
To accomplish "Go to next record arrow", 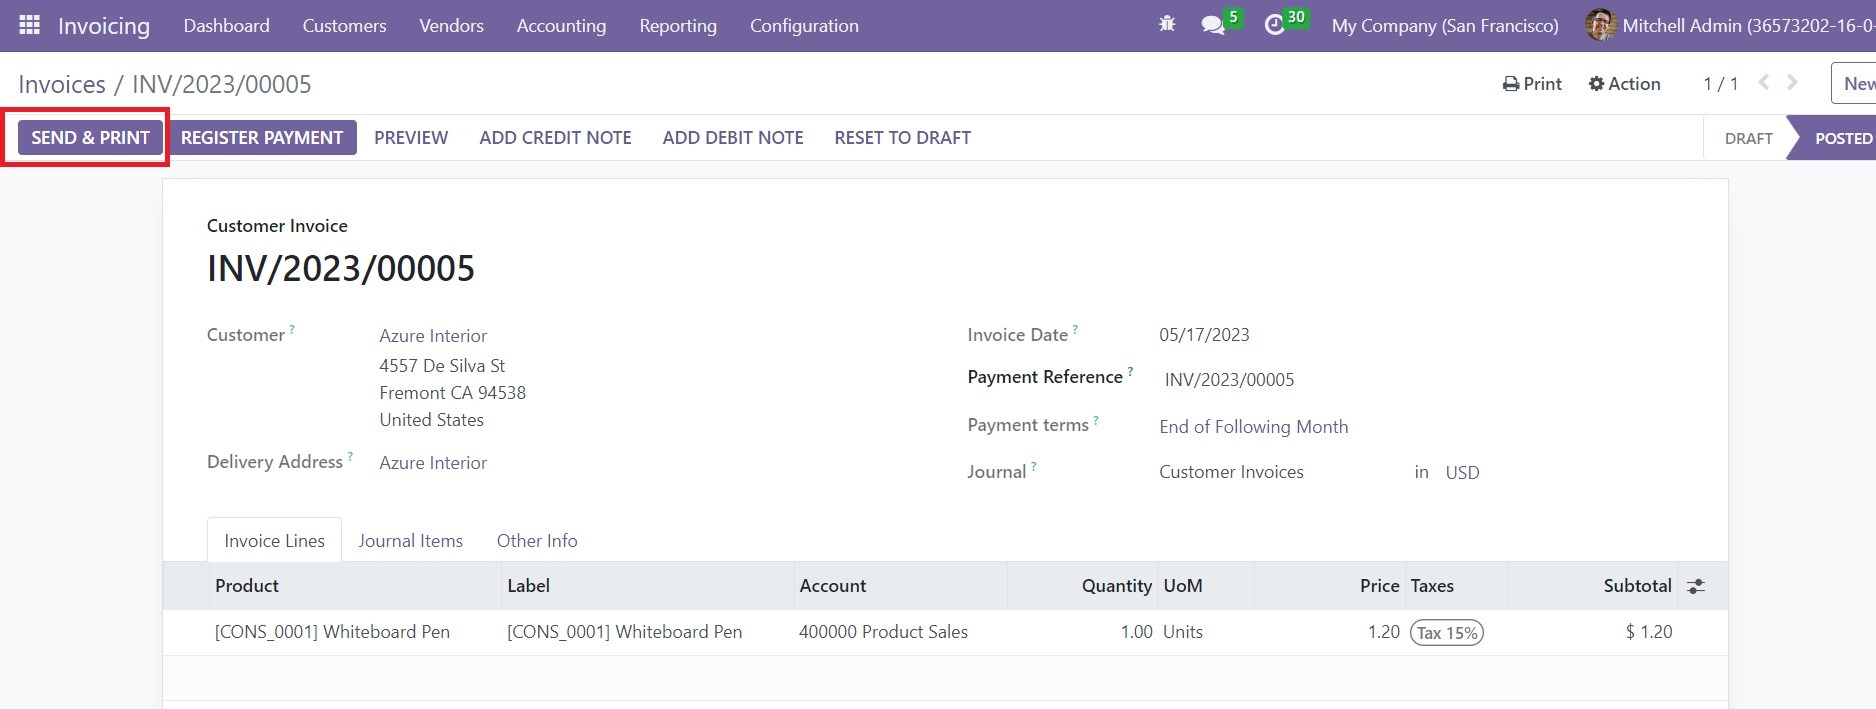I will pyautogui.click(x=1792, y=83).
